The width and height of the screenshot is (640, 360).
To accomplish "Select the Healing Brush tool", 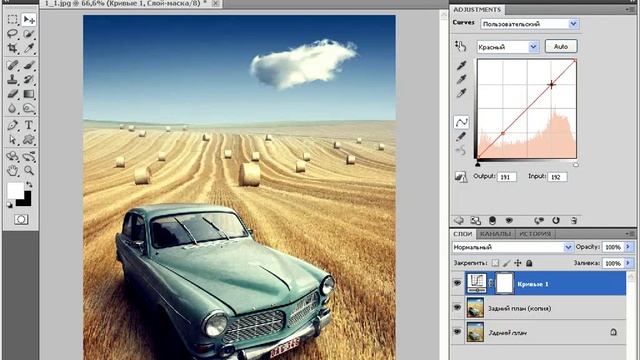I will (x=13, y=65).
